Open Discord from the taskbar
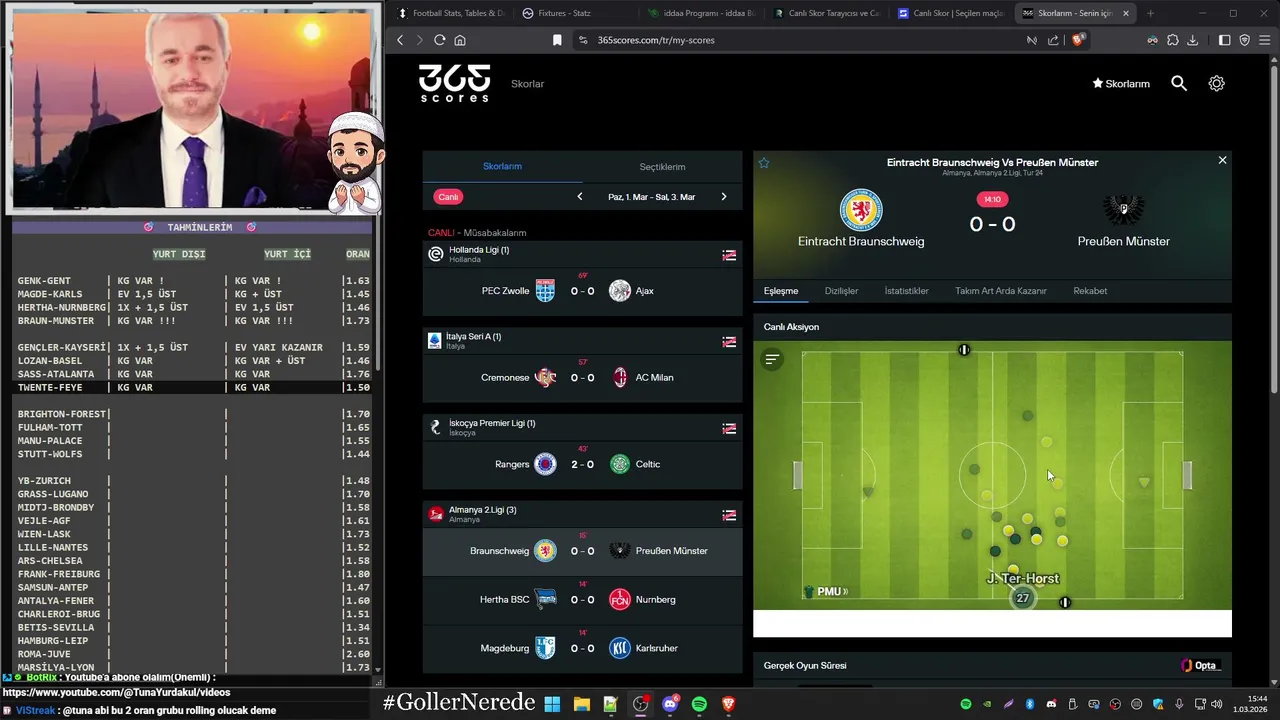The width and height of the screenshot is (1280, 720). pyautogui.click(x=670, y=704)
